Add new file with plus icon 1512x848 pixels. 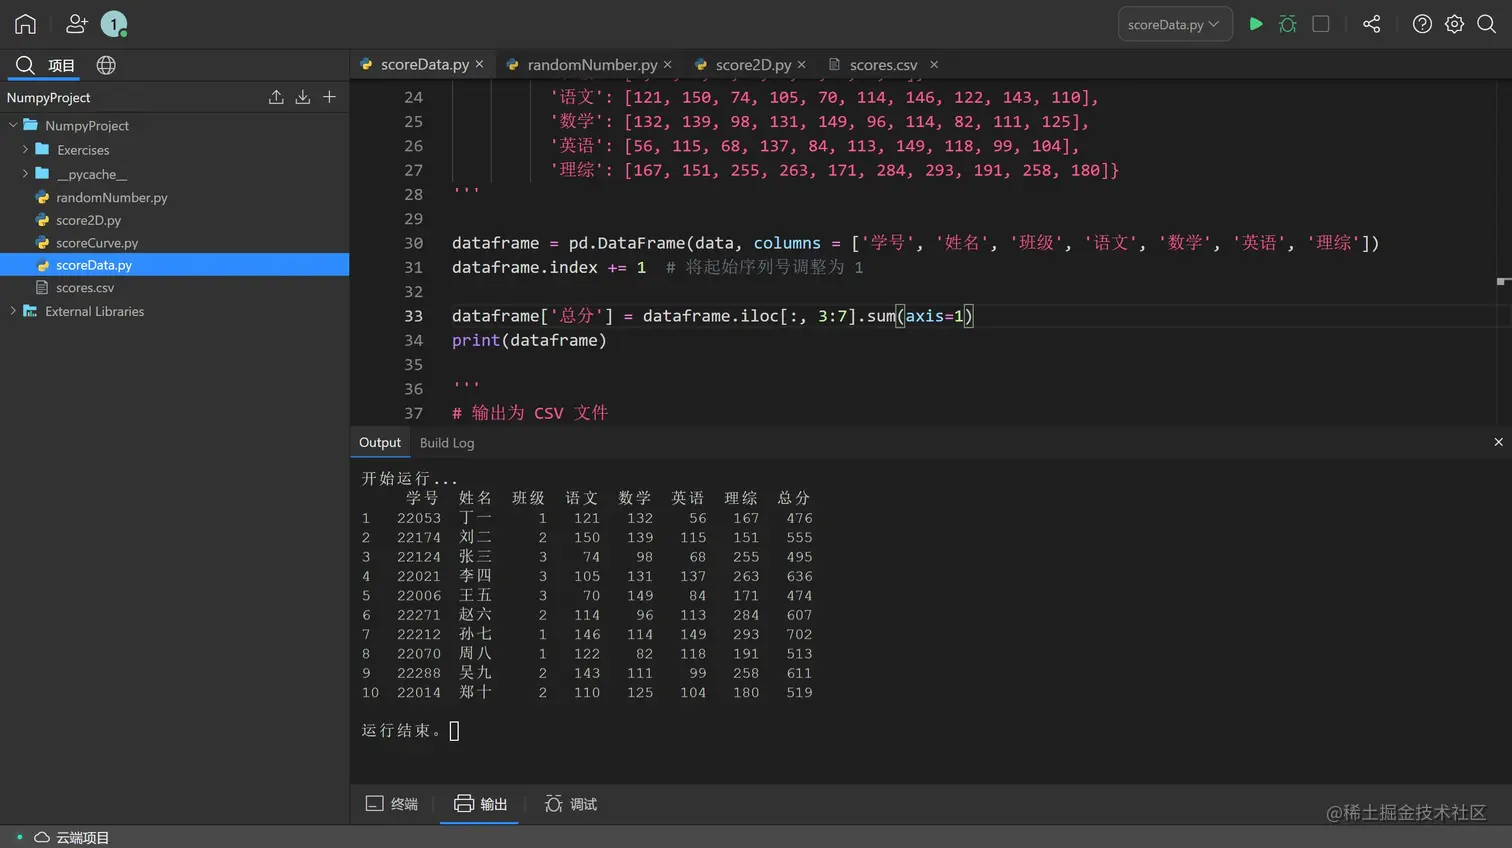(x=329, y=97)
